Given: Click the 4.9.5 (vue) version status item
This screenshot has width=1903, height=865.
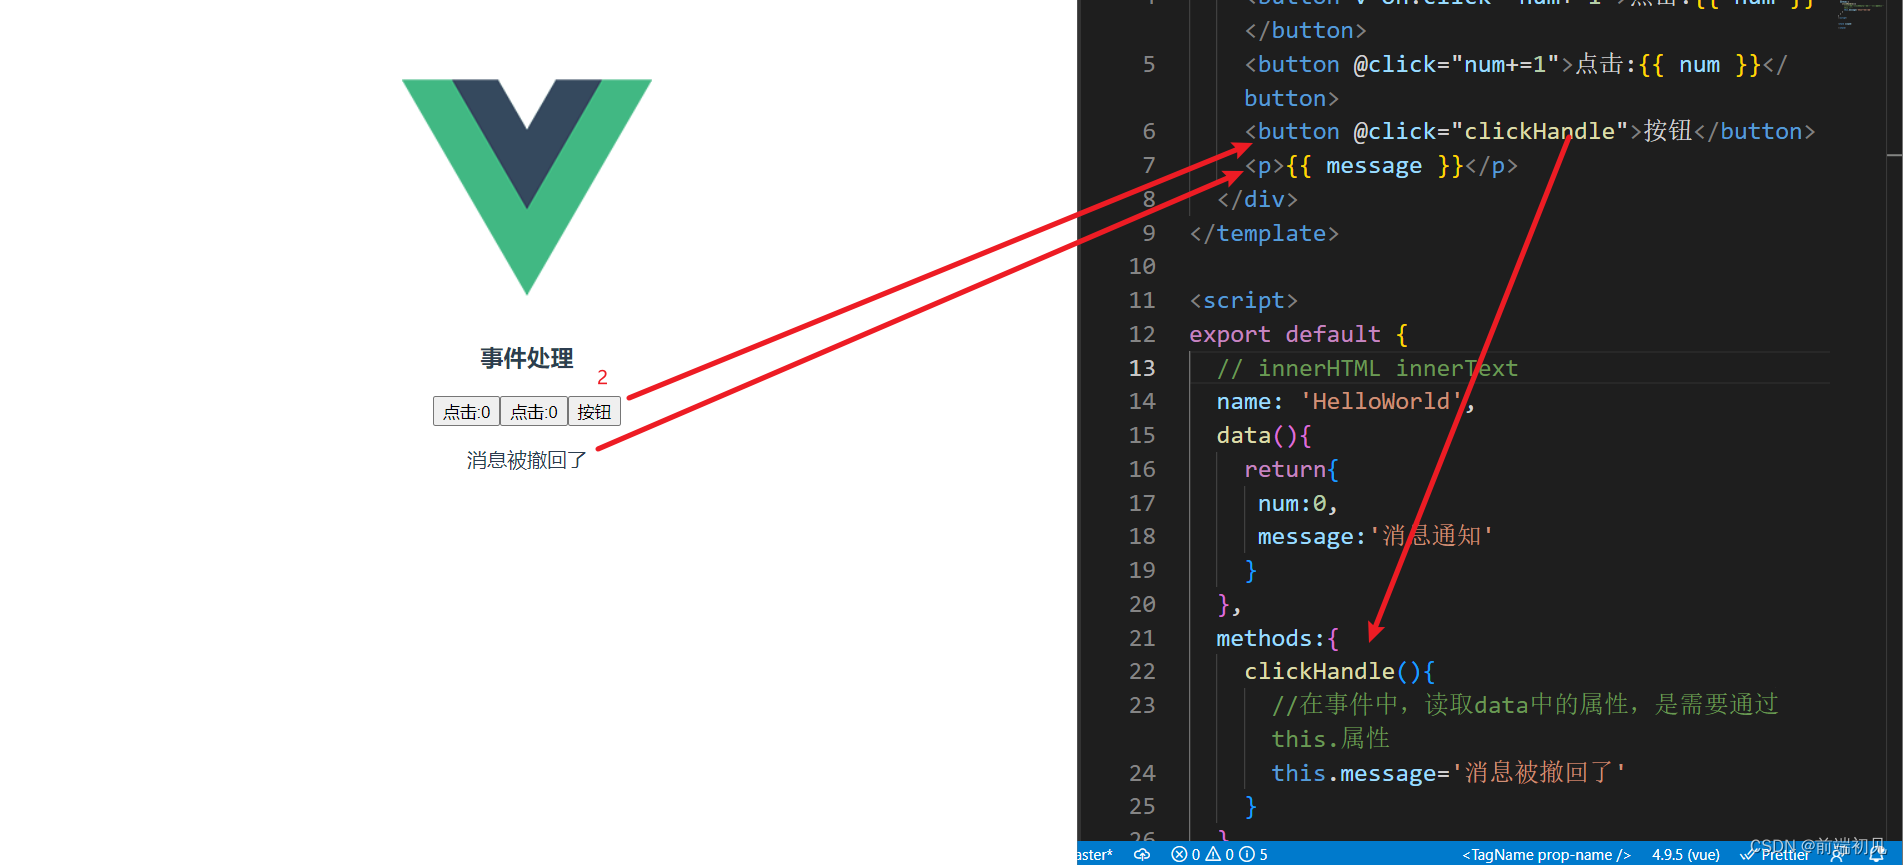Looking at the screenshot, I should tap(1686, 854).
